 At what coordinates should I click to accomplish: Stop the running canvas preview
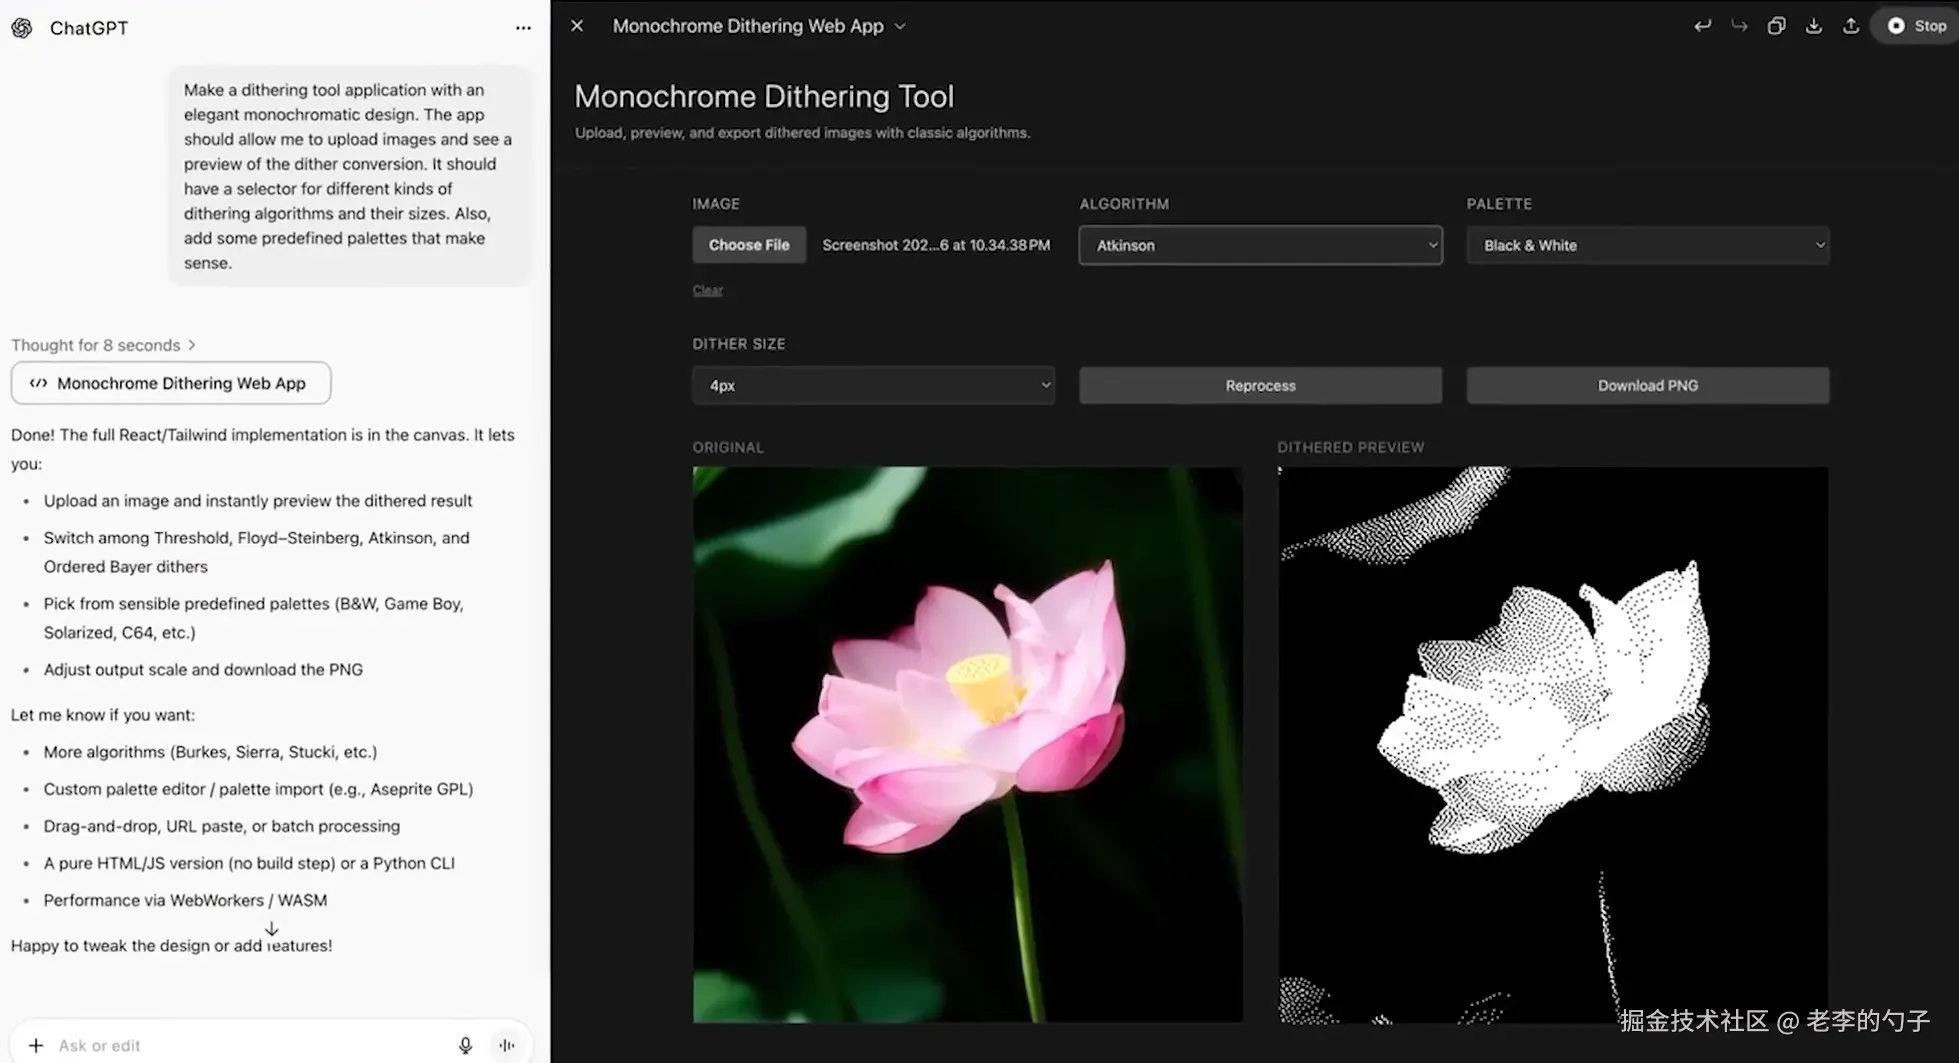(x=1916, y=26)
